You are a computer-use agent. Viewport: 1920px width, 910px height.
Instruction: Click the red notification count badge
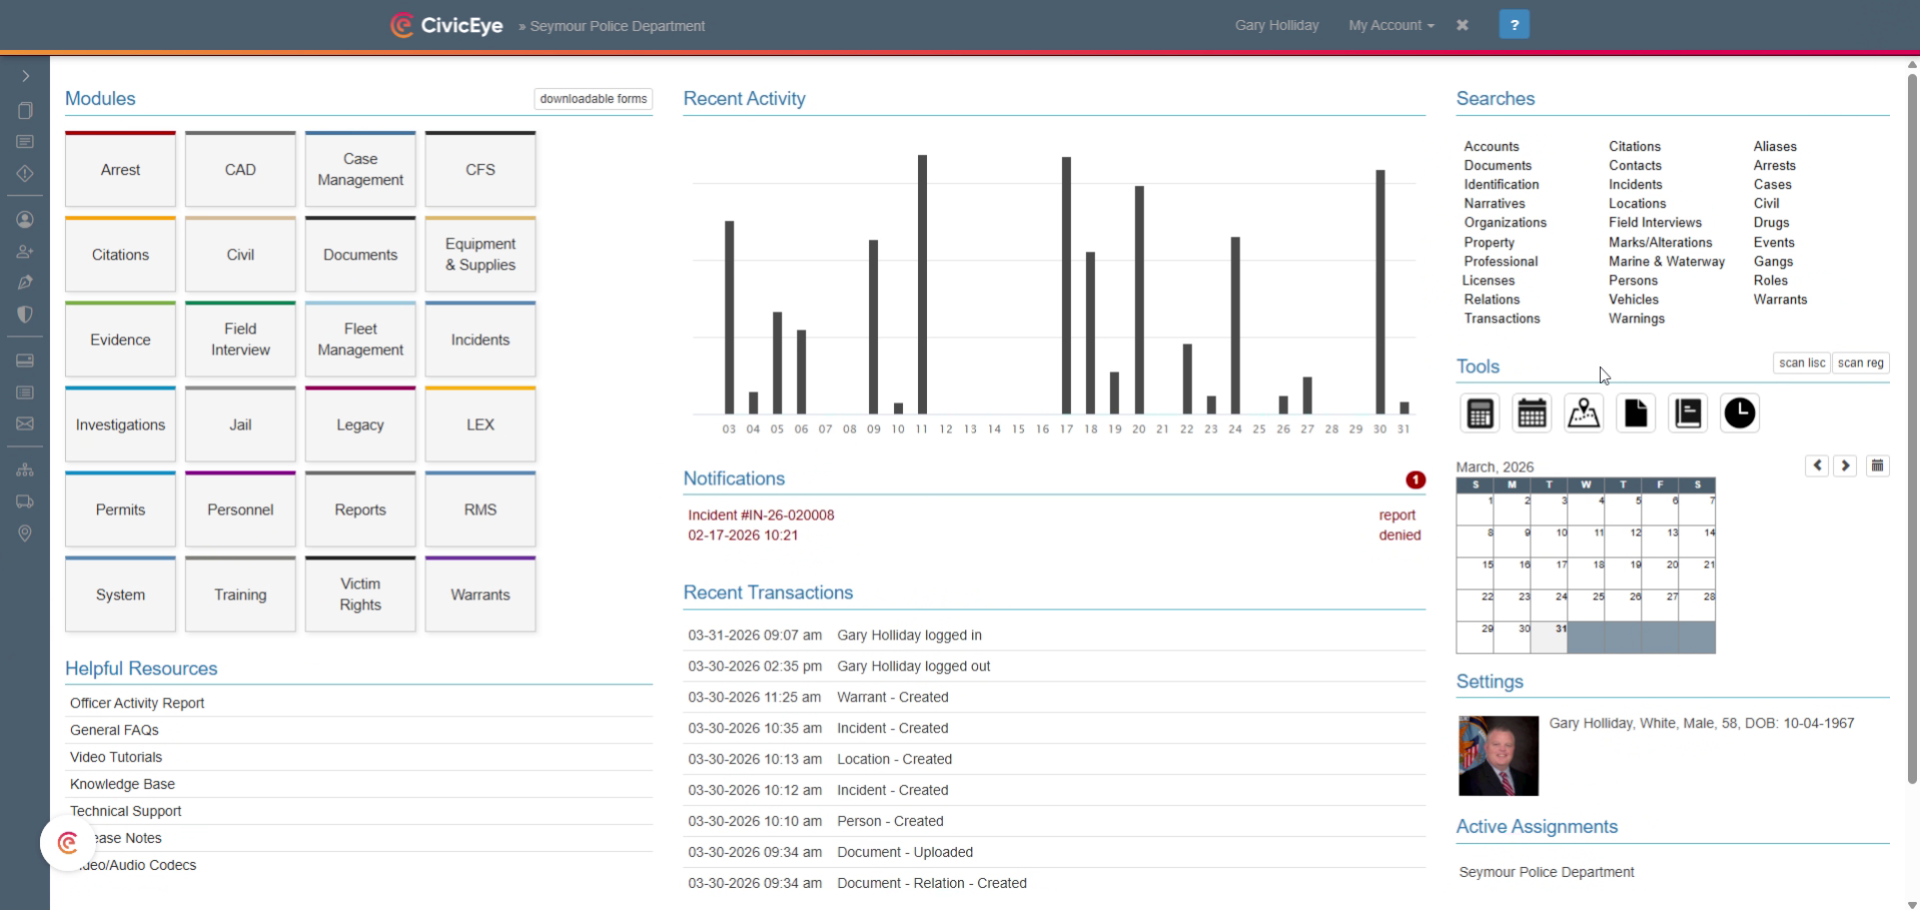[1415, 480]
